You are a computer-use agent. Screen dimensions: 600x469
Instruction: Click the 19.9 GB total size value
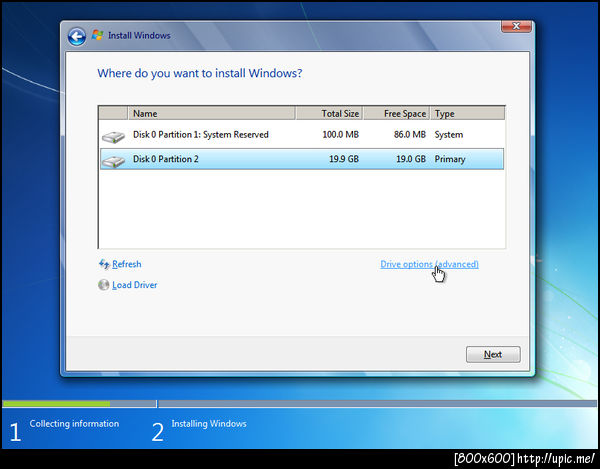344,159
